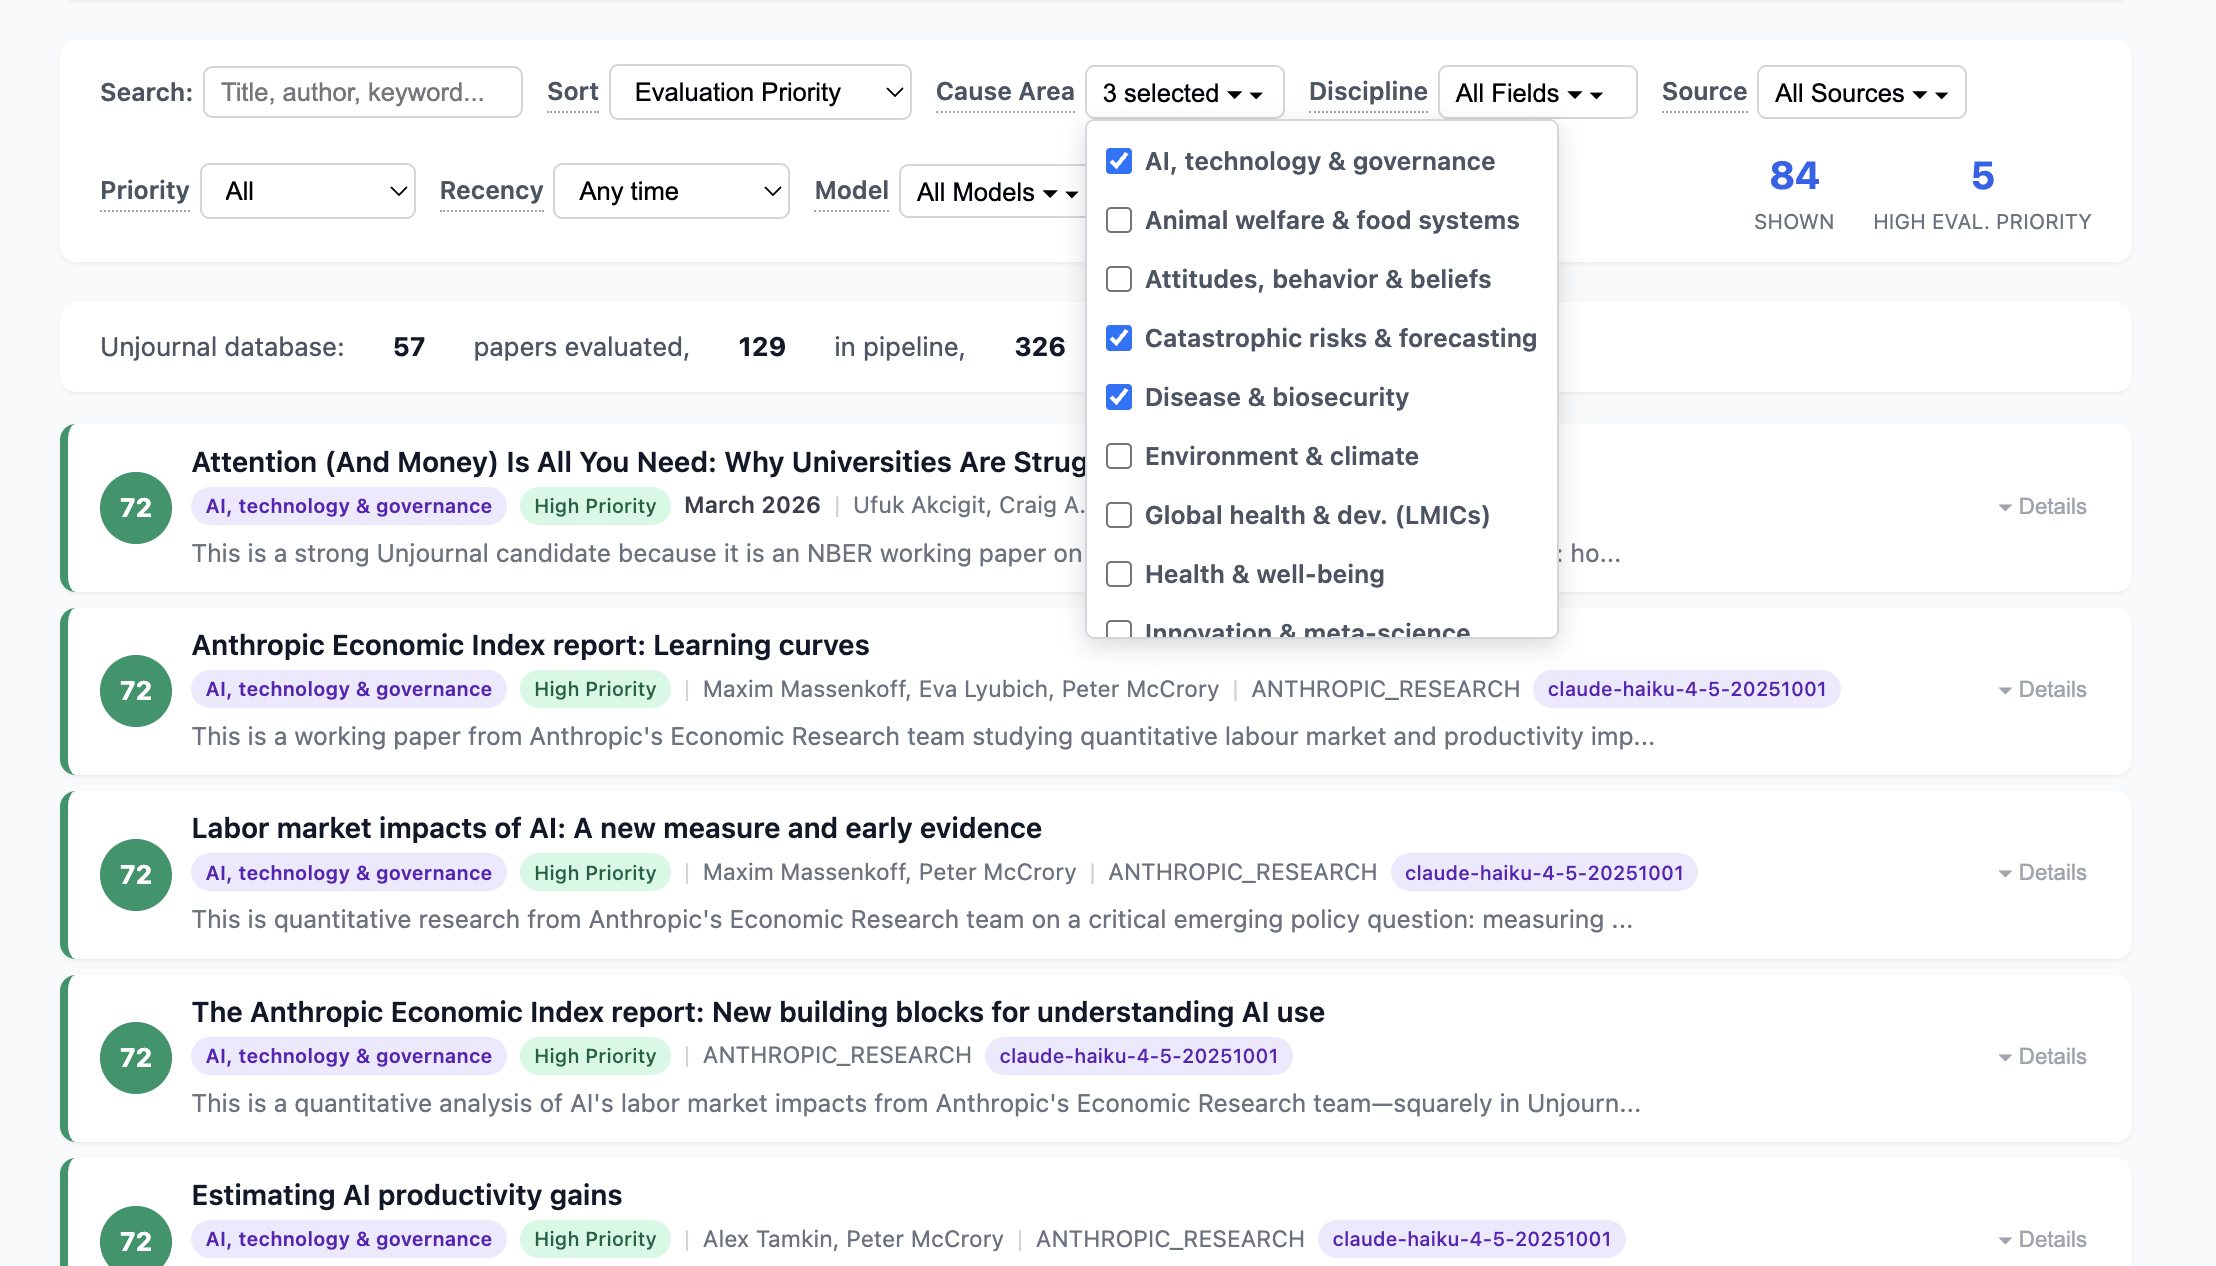This screenshot has width=2216, height=1266.
Task: Click claude-haiku tag on Labor market impacts paper
Action: tap(1543, 873)
